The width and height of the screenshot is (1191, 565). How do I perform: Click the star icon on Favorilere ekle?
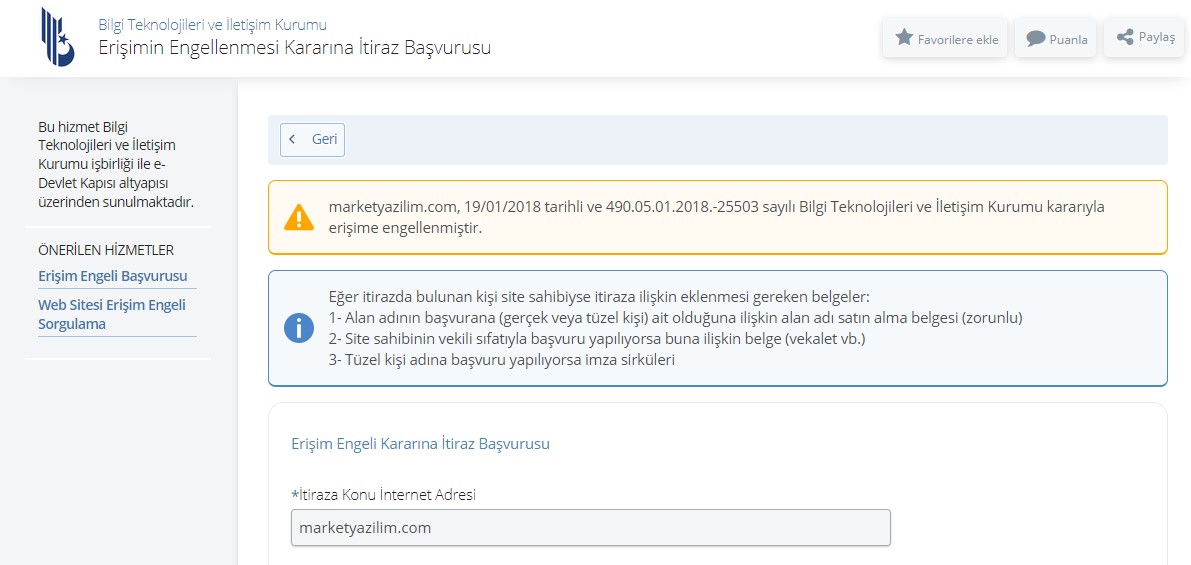point(904,38)
